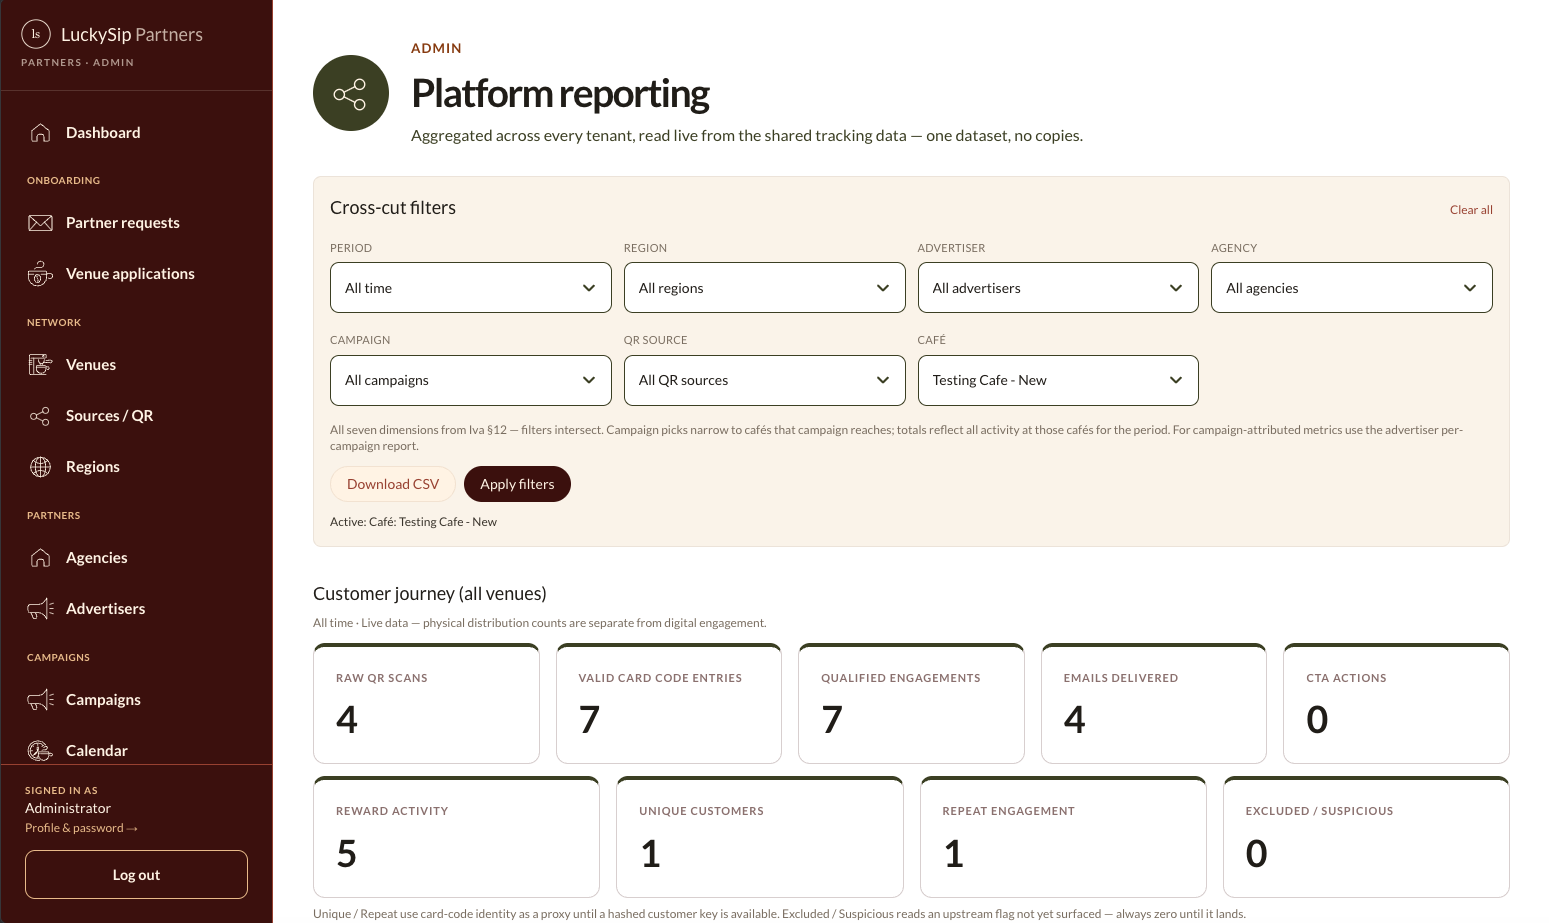Image resolution: width=1549 pixels, height=923 pixels.
Task: Select the Raw QR Scans card
Action: pyautogui.click(x=427, y=704)
